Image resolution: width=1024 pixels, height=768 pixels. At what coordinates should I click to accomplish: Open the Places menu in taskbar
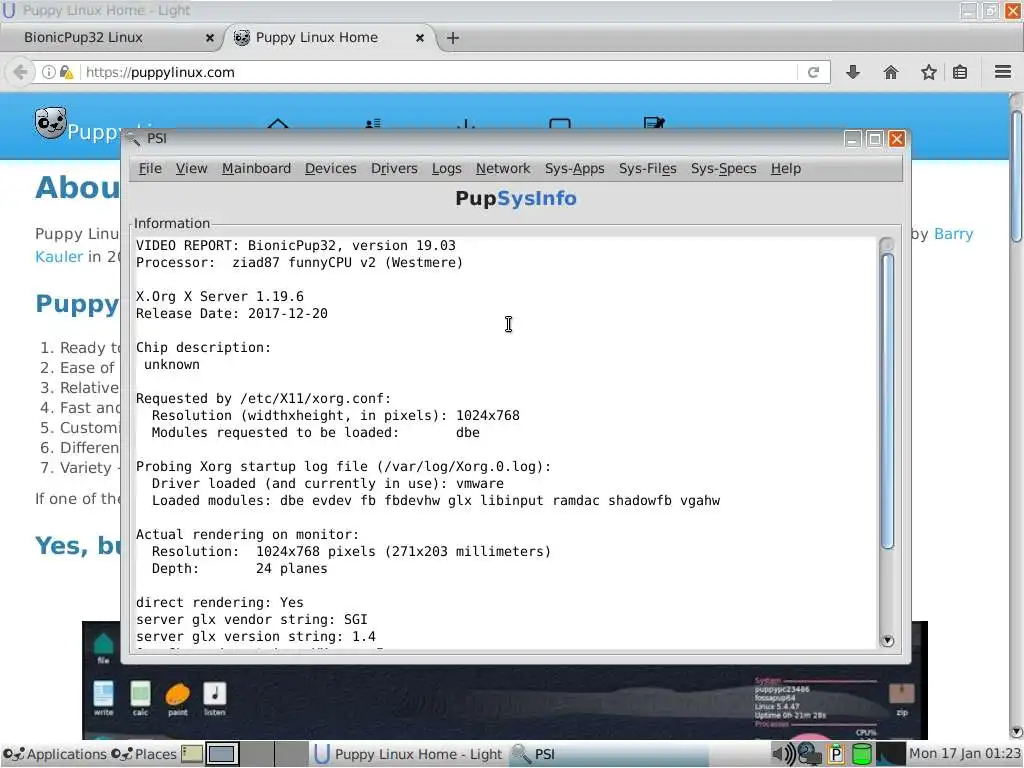144,754
